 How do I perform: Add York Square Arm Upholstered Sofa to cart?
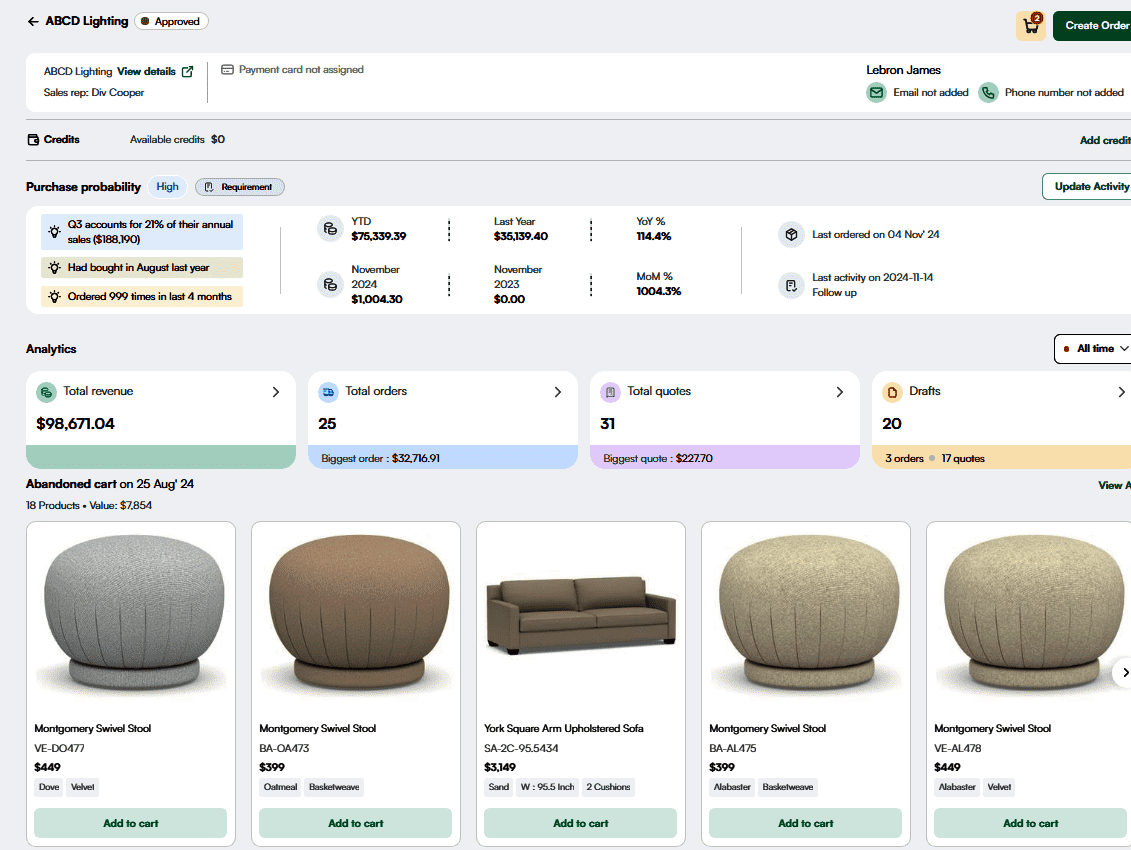(580, 823)
